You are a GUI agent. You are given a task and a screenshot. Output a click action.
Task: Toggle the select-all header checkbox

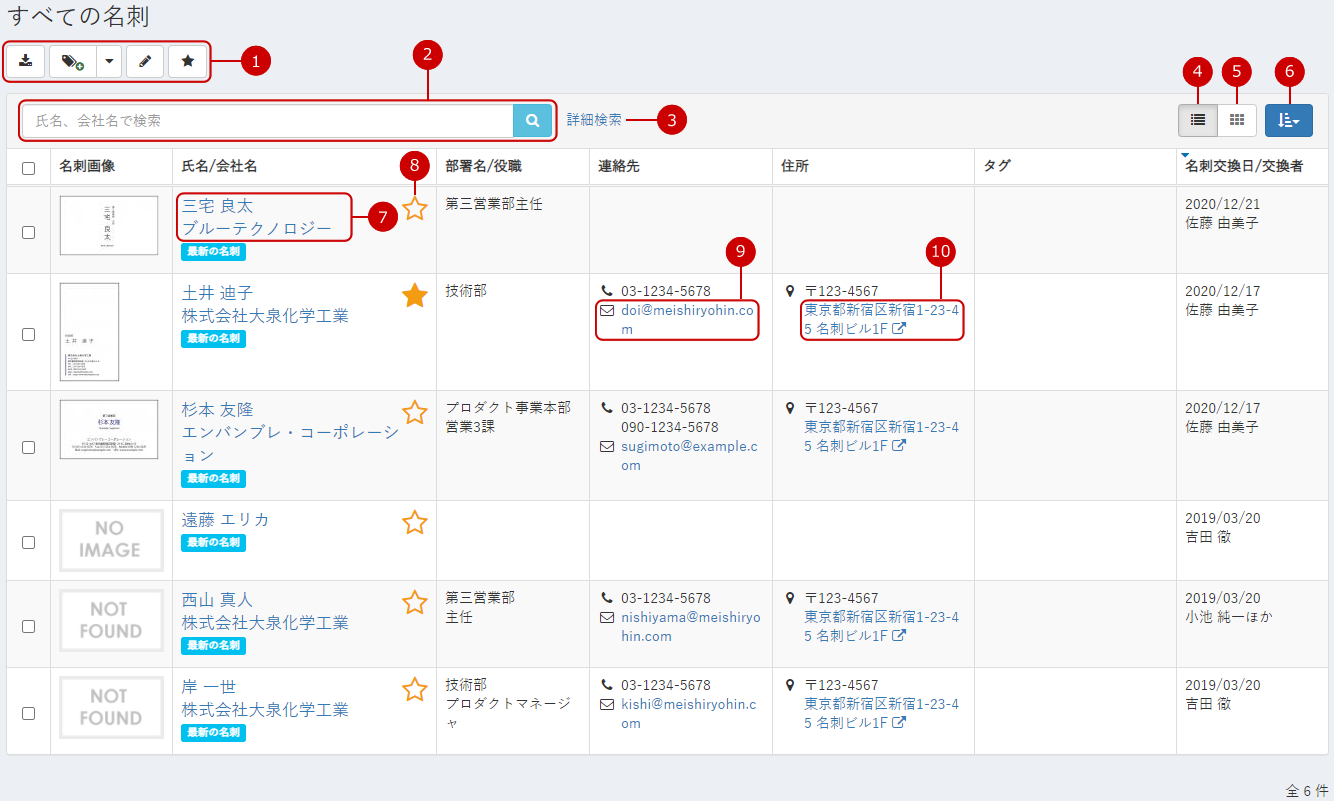coord(28,168)
